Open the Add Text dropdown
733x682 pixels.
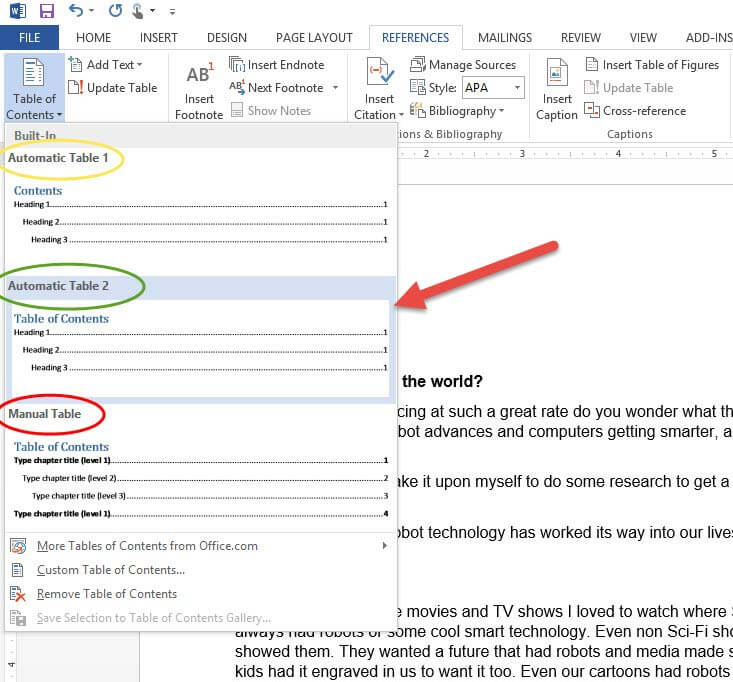[x=106, y=65]
